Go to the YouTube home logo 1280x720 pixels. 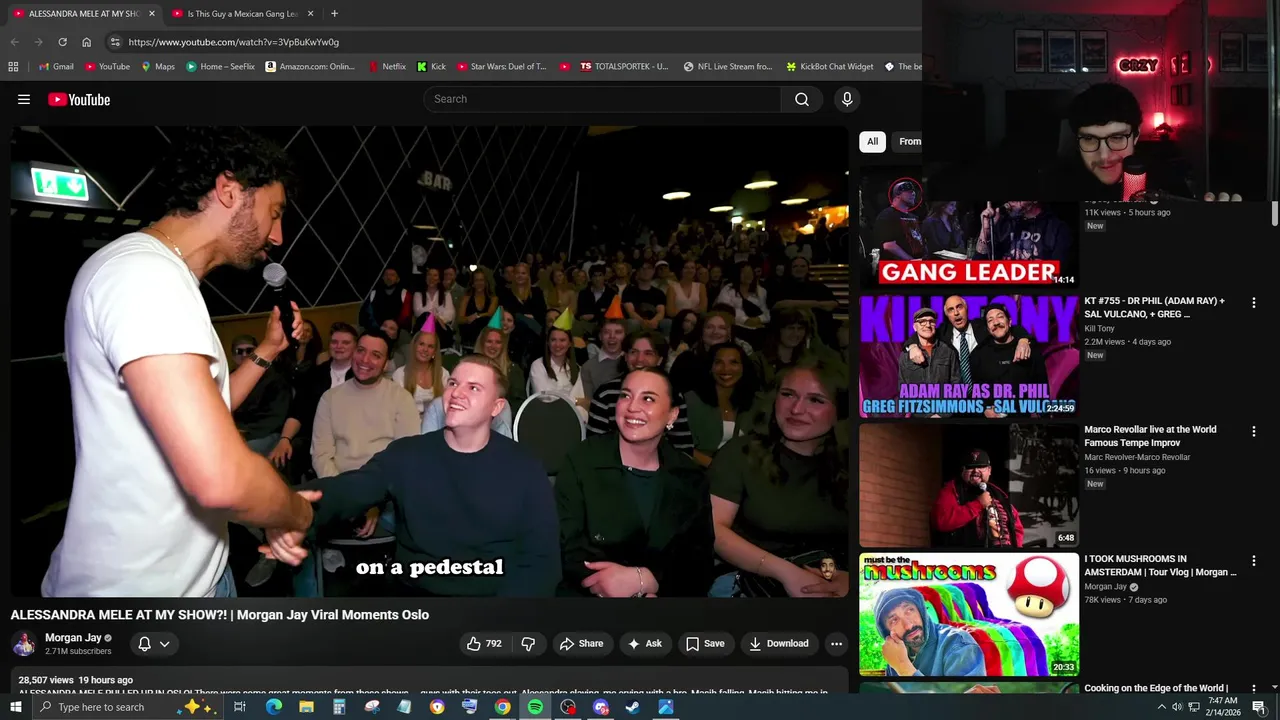pyautogui.click(x=79, y=99)
